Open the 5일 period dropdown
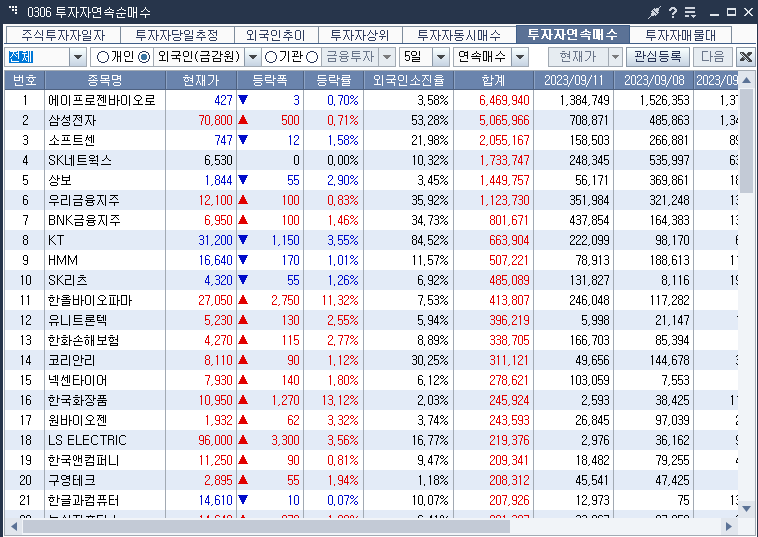This screenshot has height=537, width=758. (440, 57)
